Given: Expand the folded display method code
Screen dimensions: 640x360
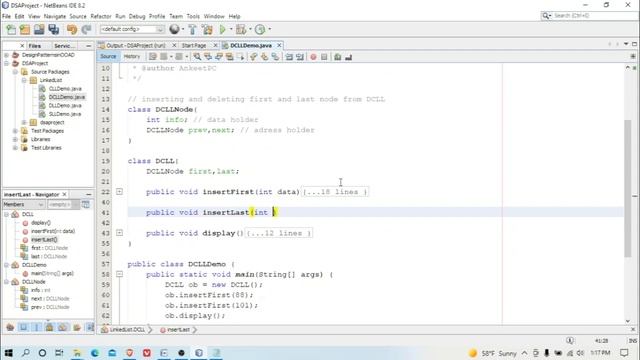Looking at the screenshot, I should (x=119, y=233).
